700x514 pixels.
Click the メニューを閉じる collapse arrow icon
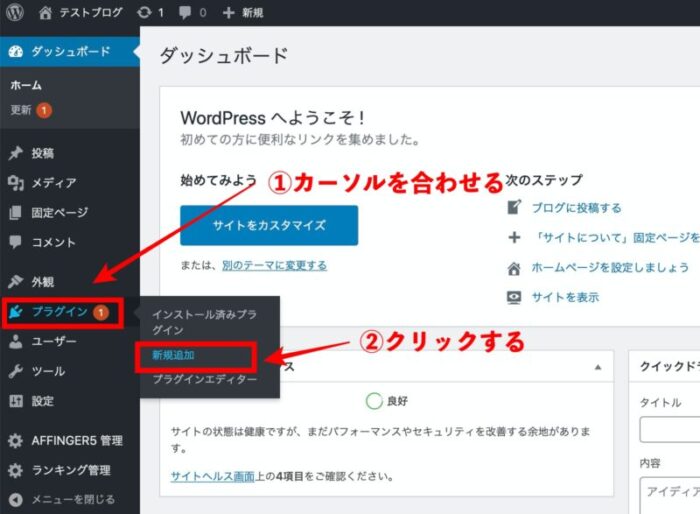point(16,500)
